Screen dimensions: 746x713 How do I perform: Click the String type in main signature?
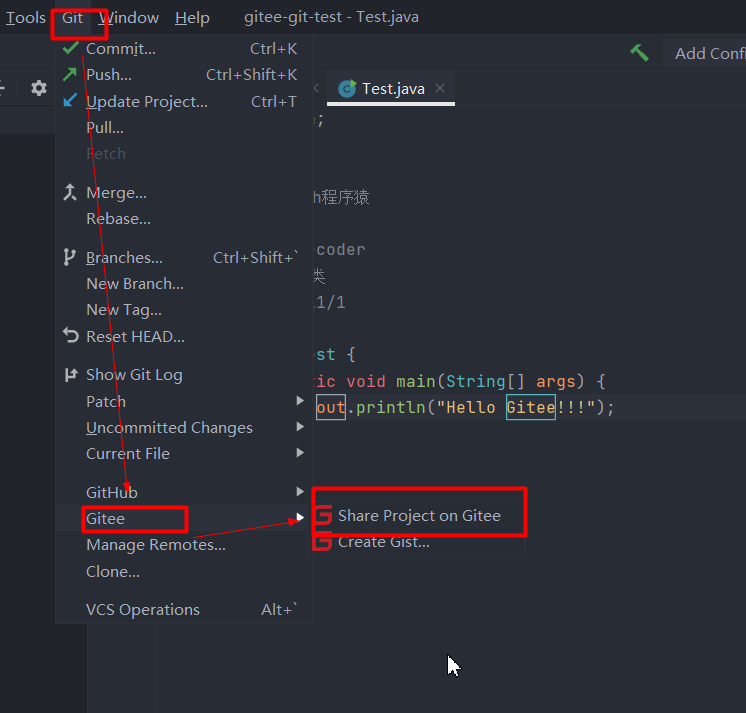pyautogui.click(x=475, y=381)
